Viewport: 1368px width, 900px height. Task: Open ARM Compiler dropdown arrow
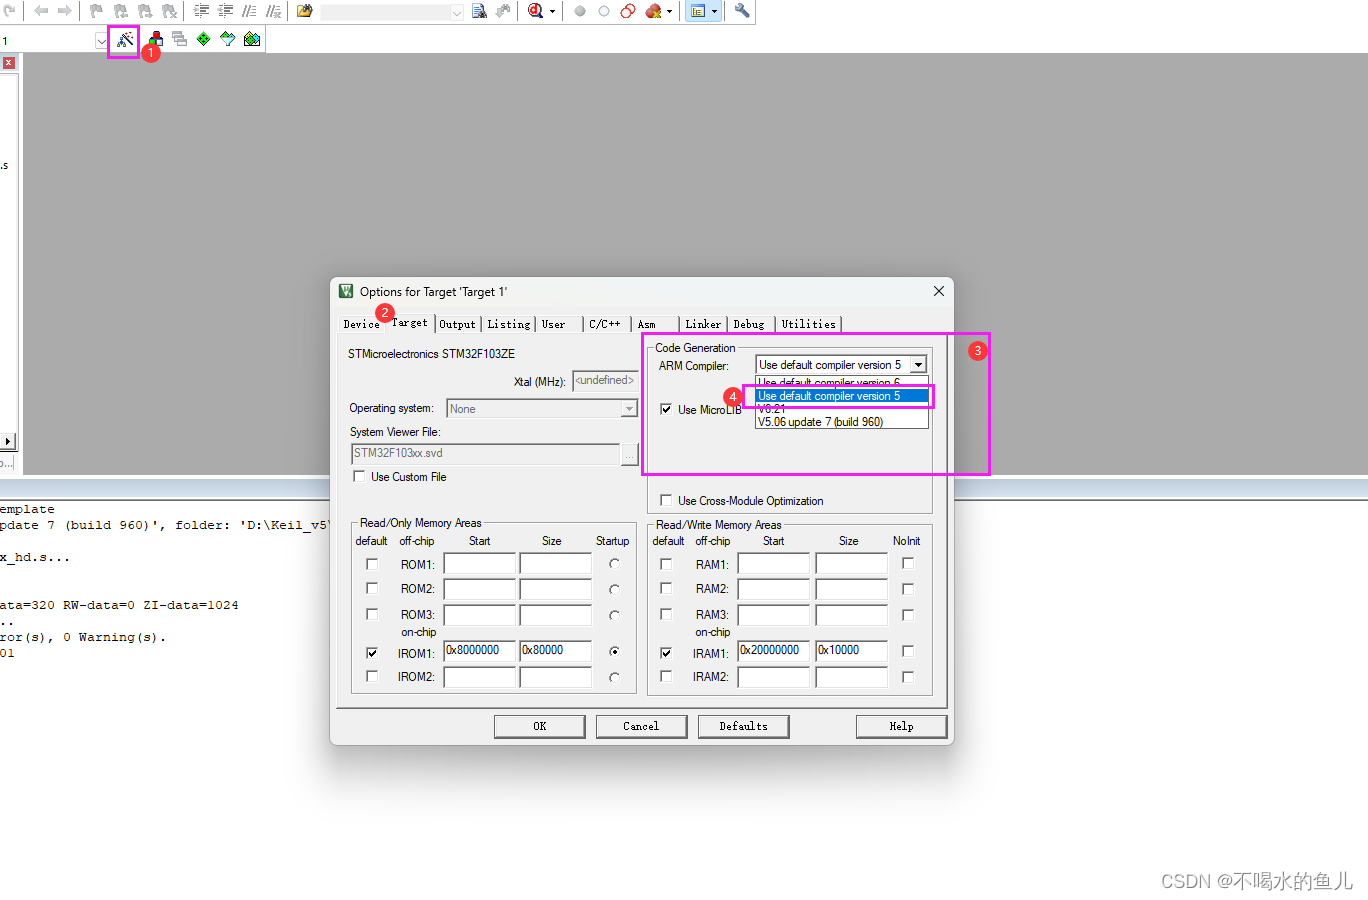tap(918, 365)
